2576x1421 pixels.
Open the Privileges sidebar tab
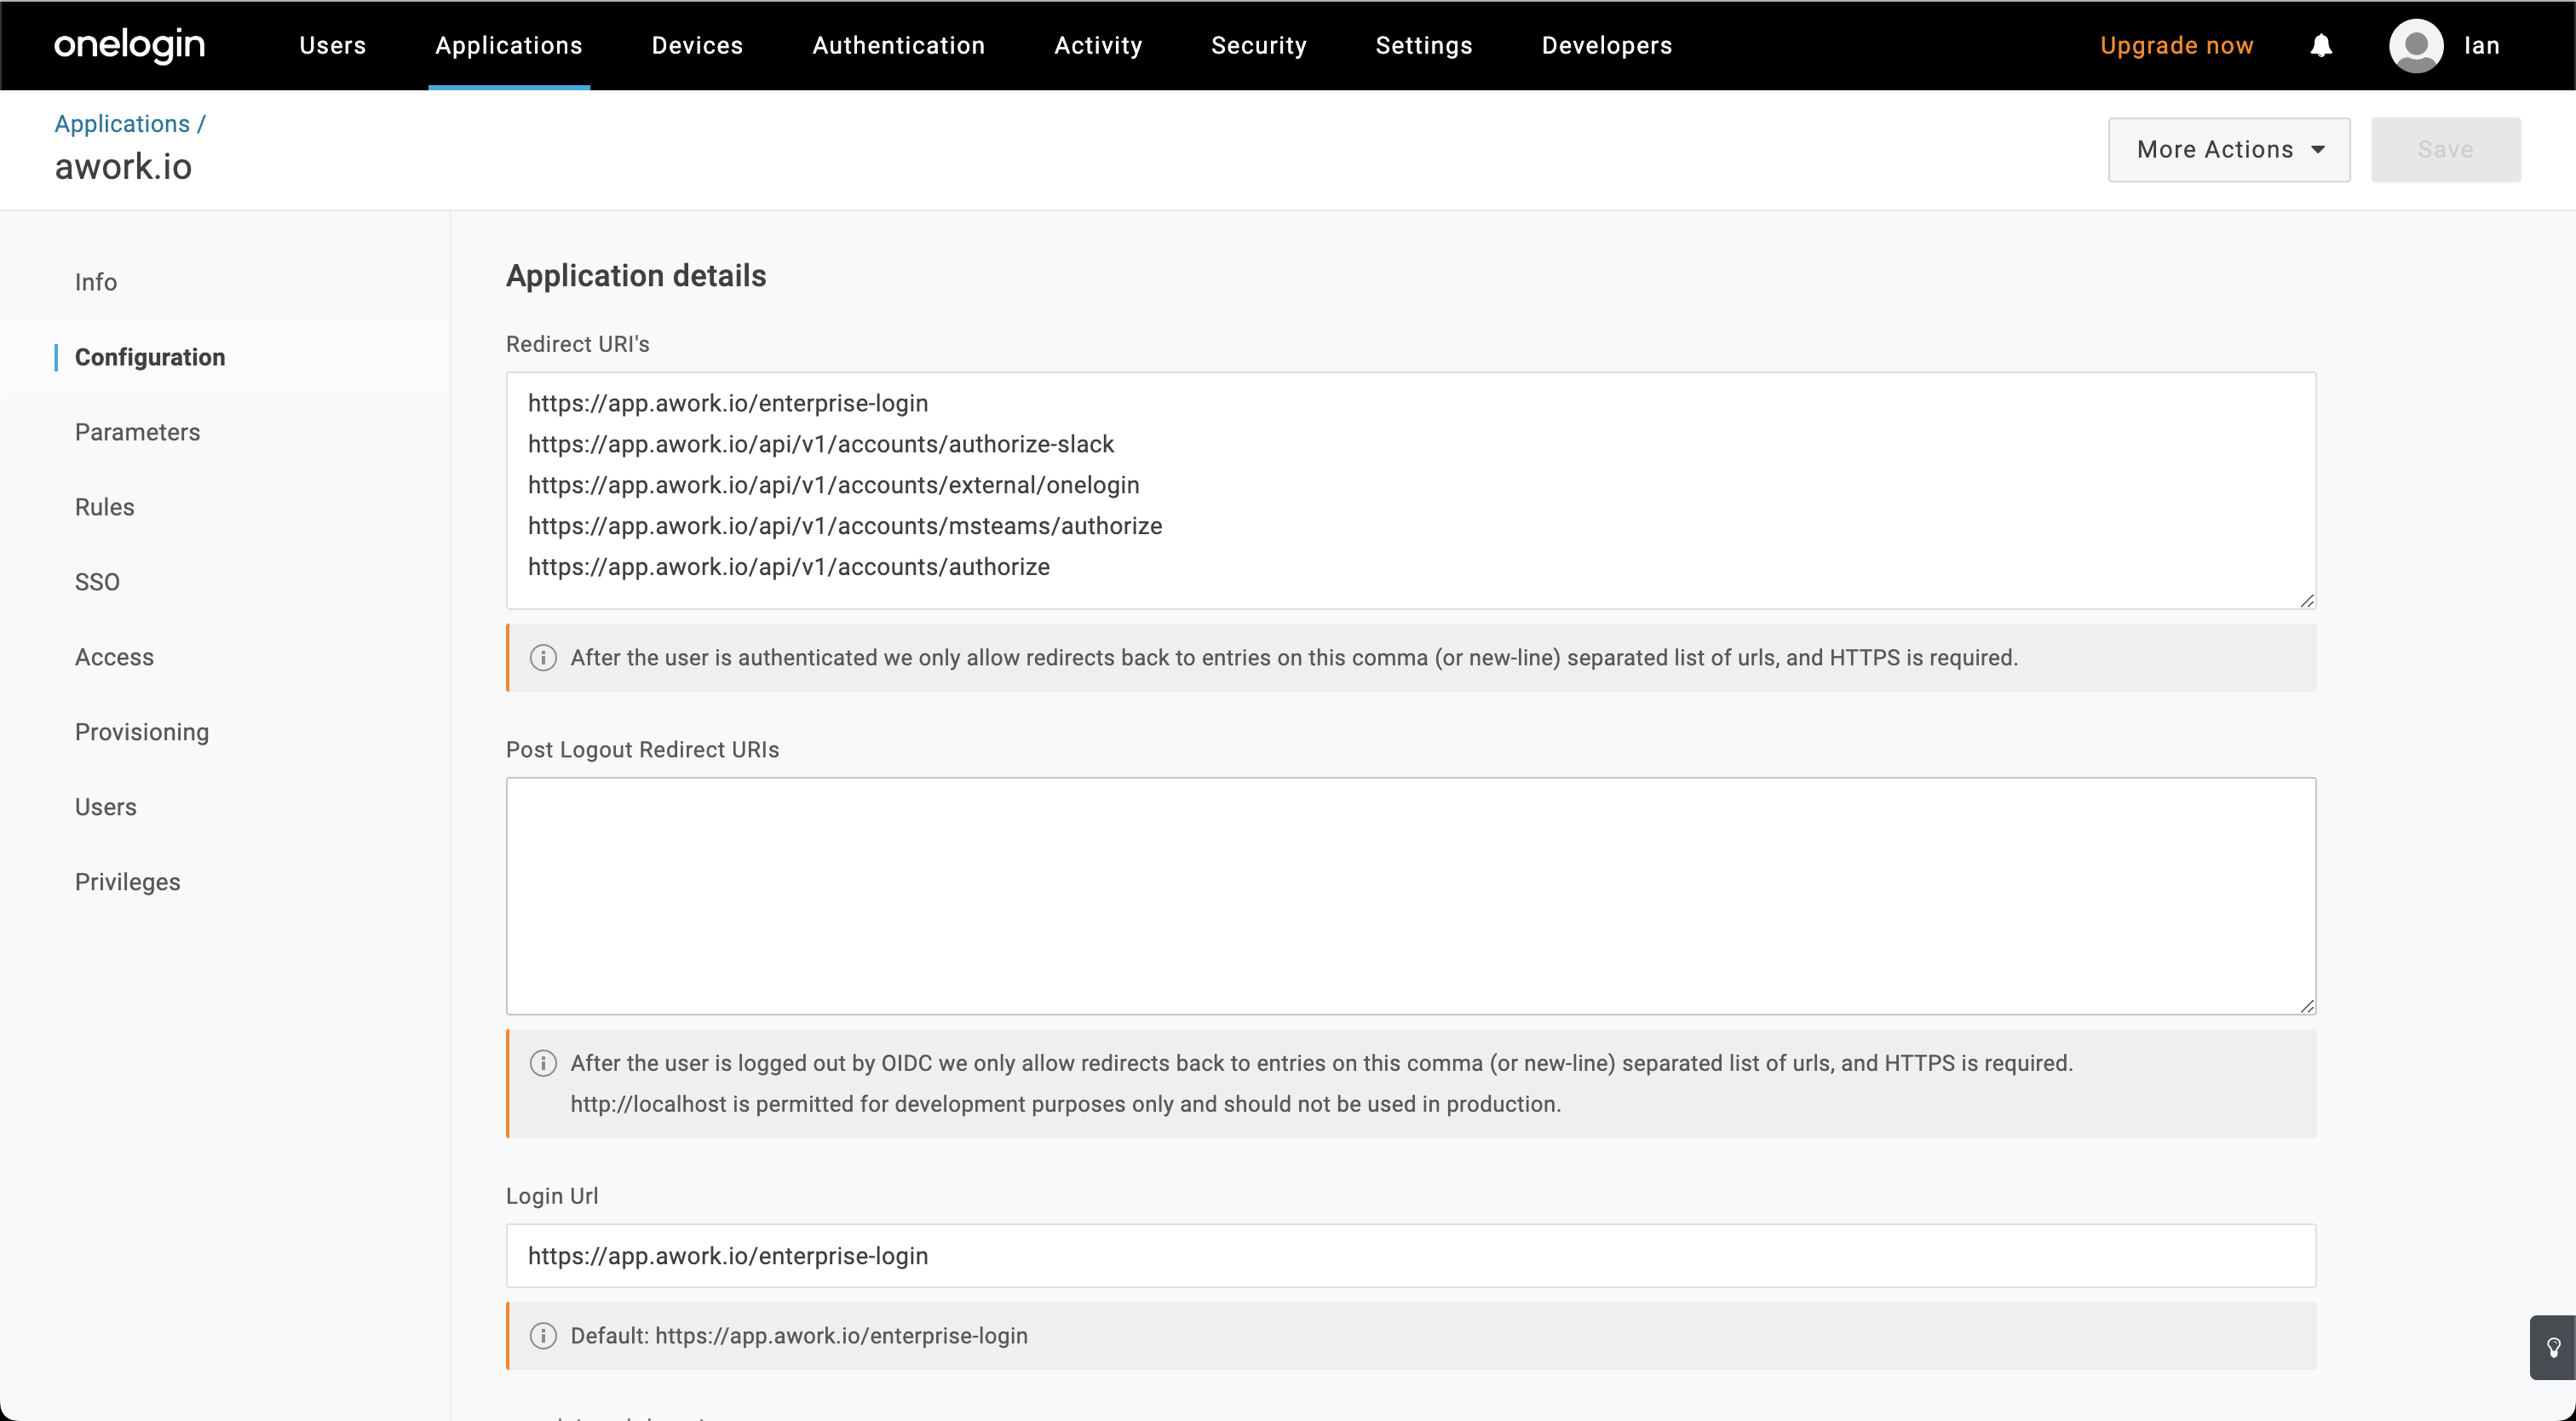(128, 883)
